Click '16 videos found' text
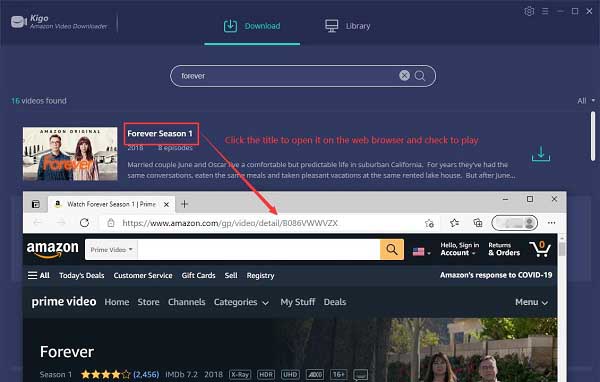 pos(39,101)
